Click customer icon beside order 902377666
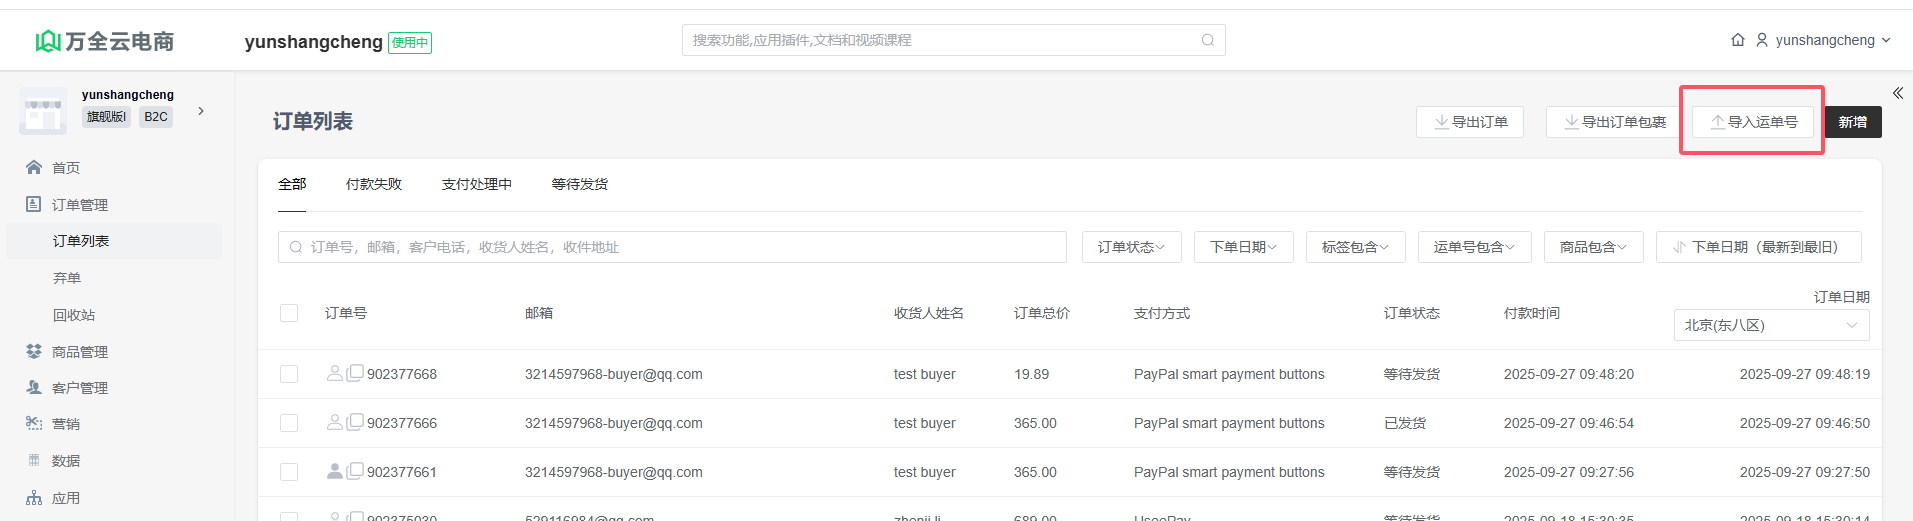 [334, 422]
